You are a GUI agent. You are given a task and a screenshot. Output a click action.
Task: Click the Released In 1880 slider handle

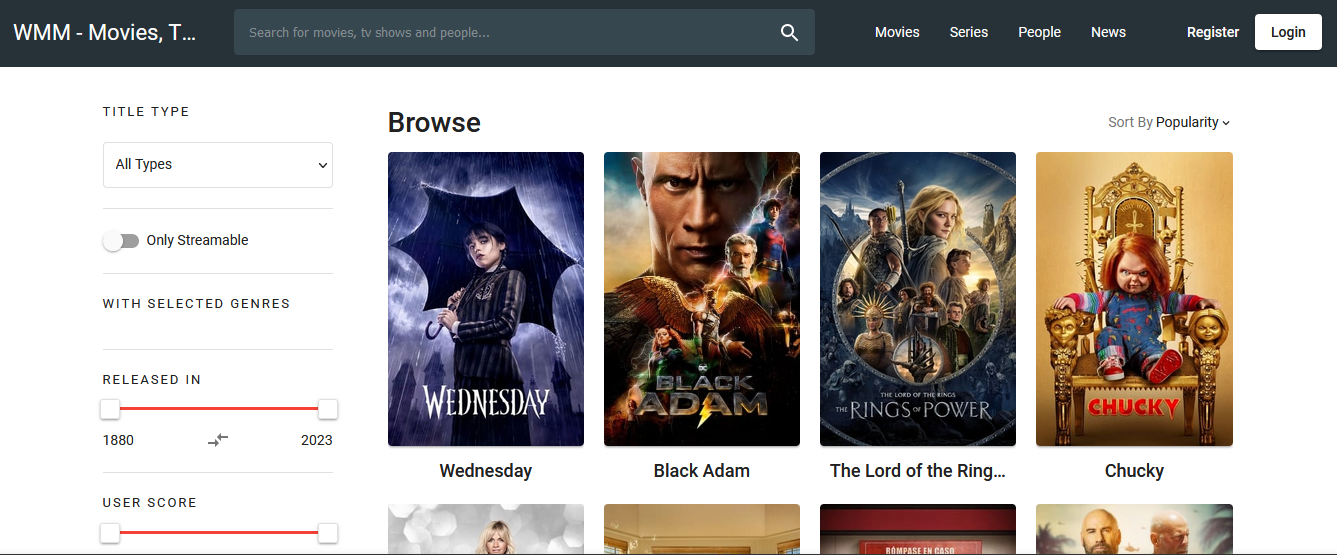coord(110,409)
